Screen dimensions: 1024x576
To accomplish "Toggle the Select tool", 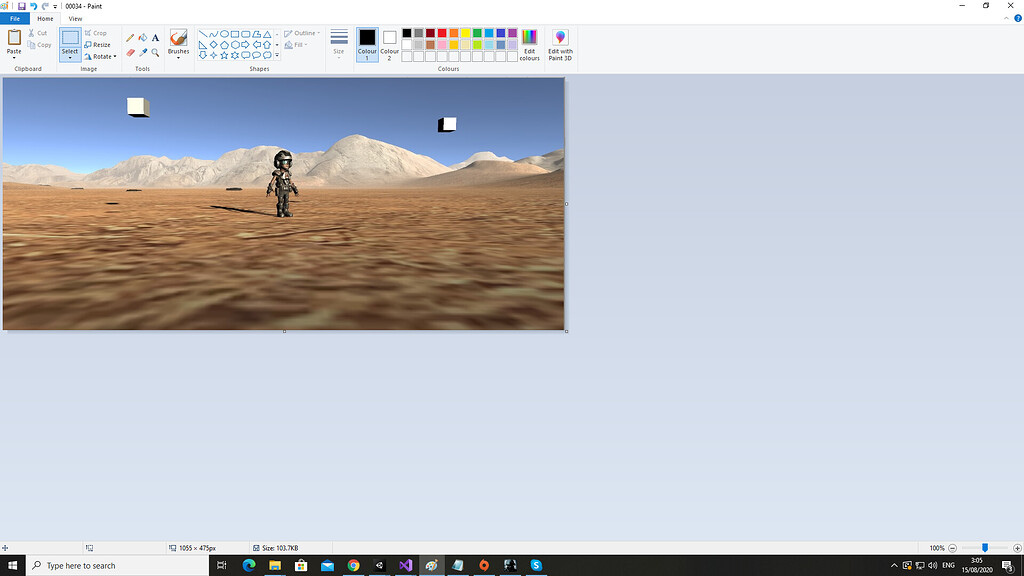I will 69,42.
